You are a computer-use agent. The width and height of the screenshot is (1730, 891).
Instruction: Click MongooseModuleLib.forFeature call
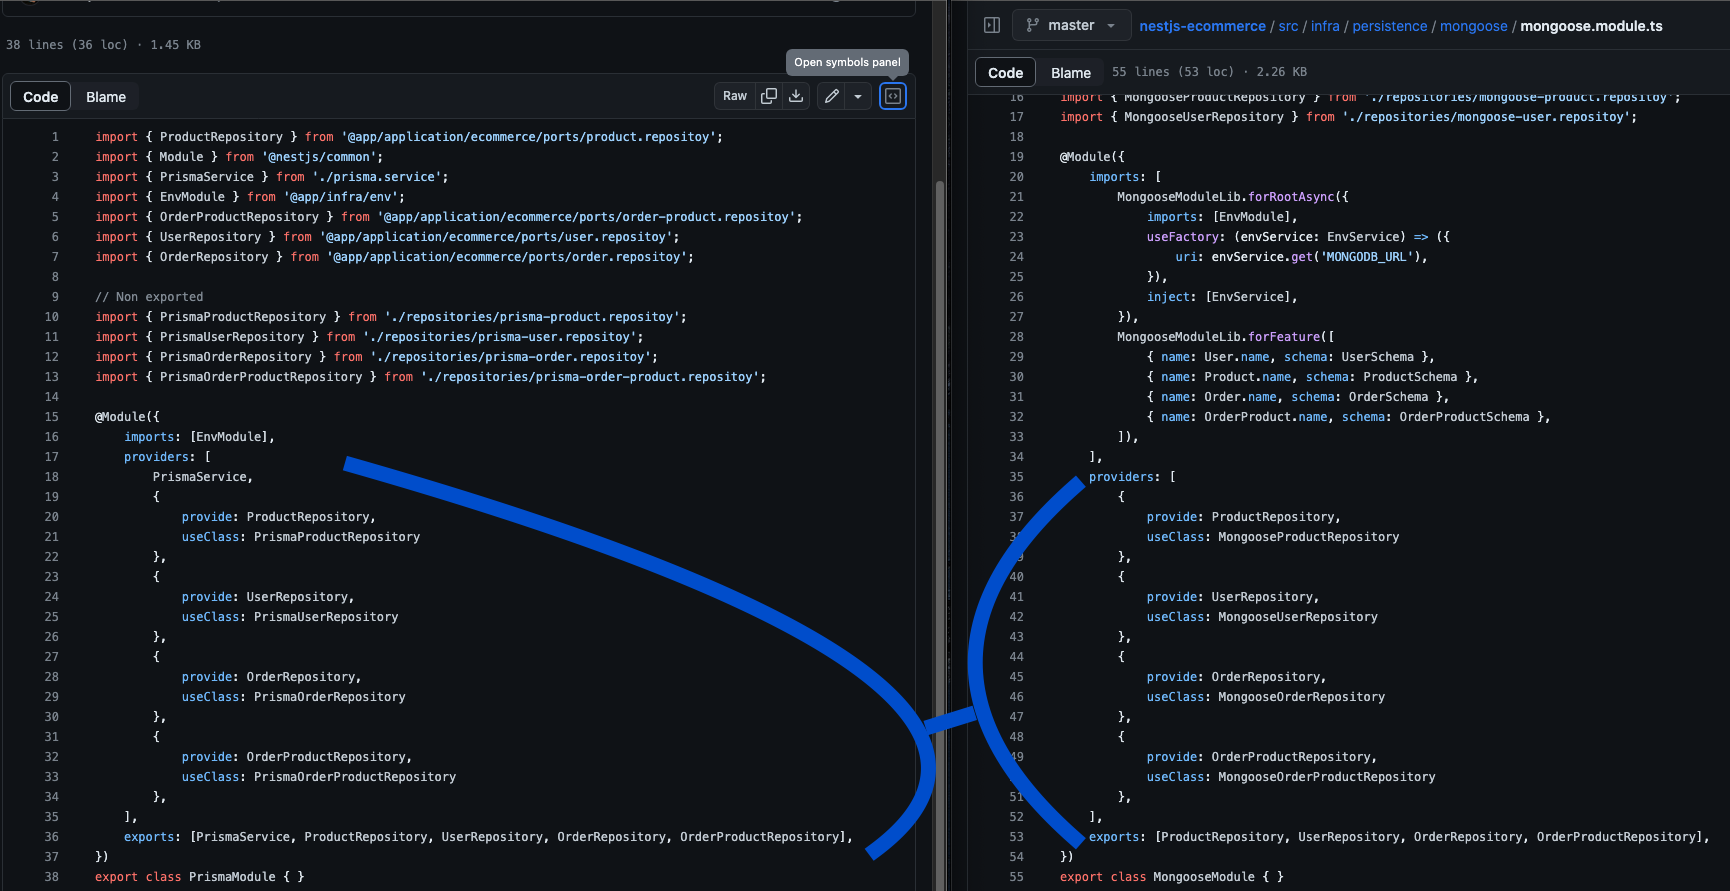(x=1225, y=337)
